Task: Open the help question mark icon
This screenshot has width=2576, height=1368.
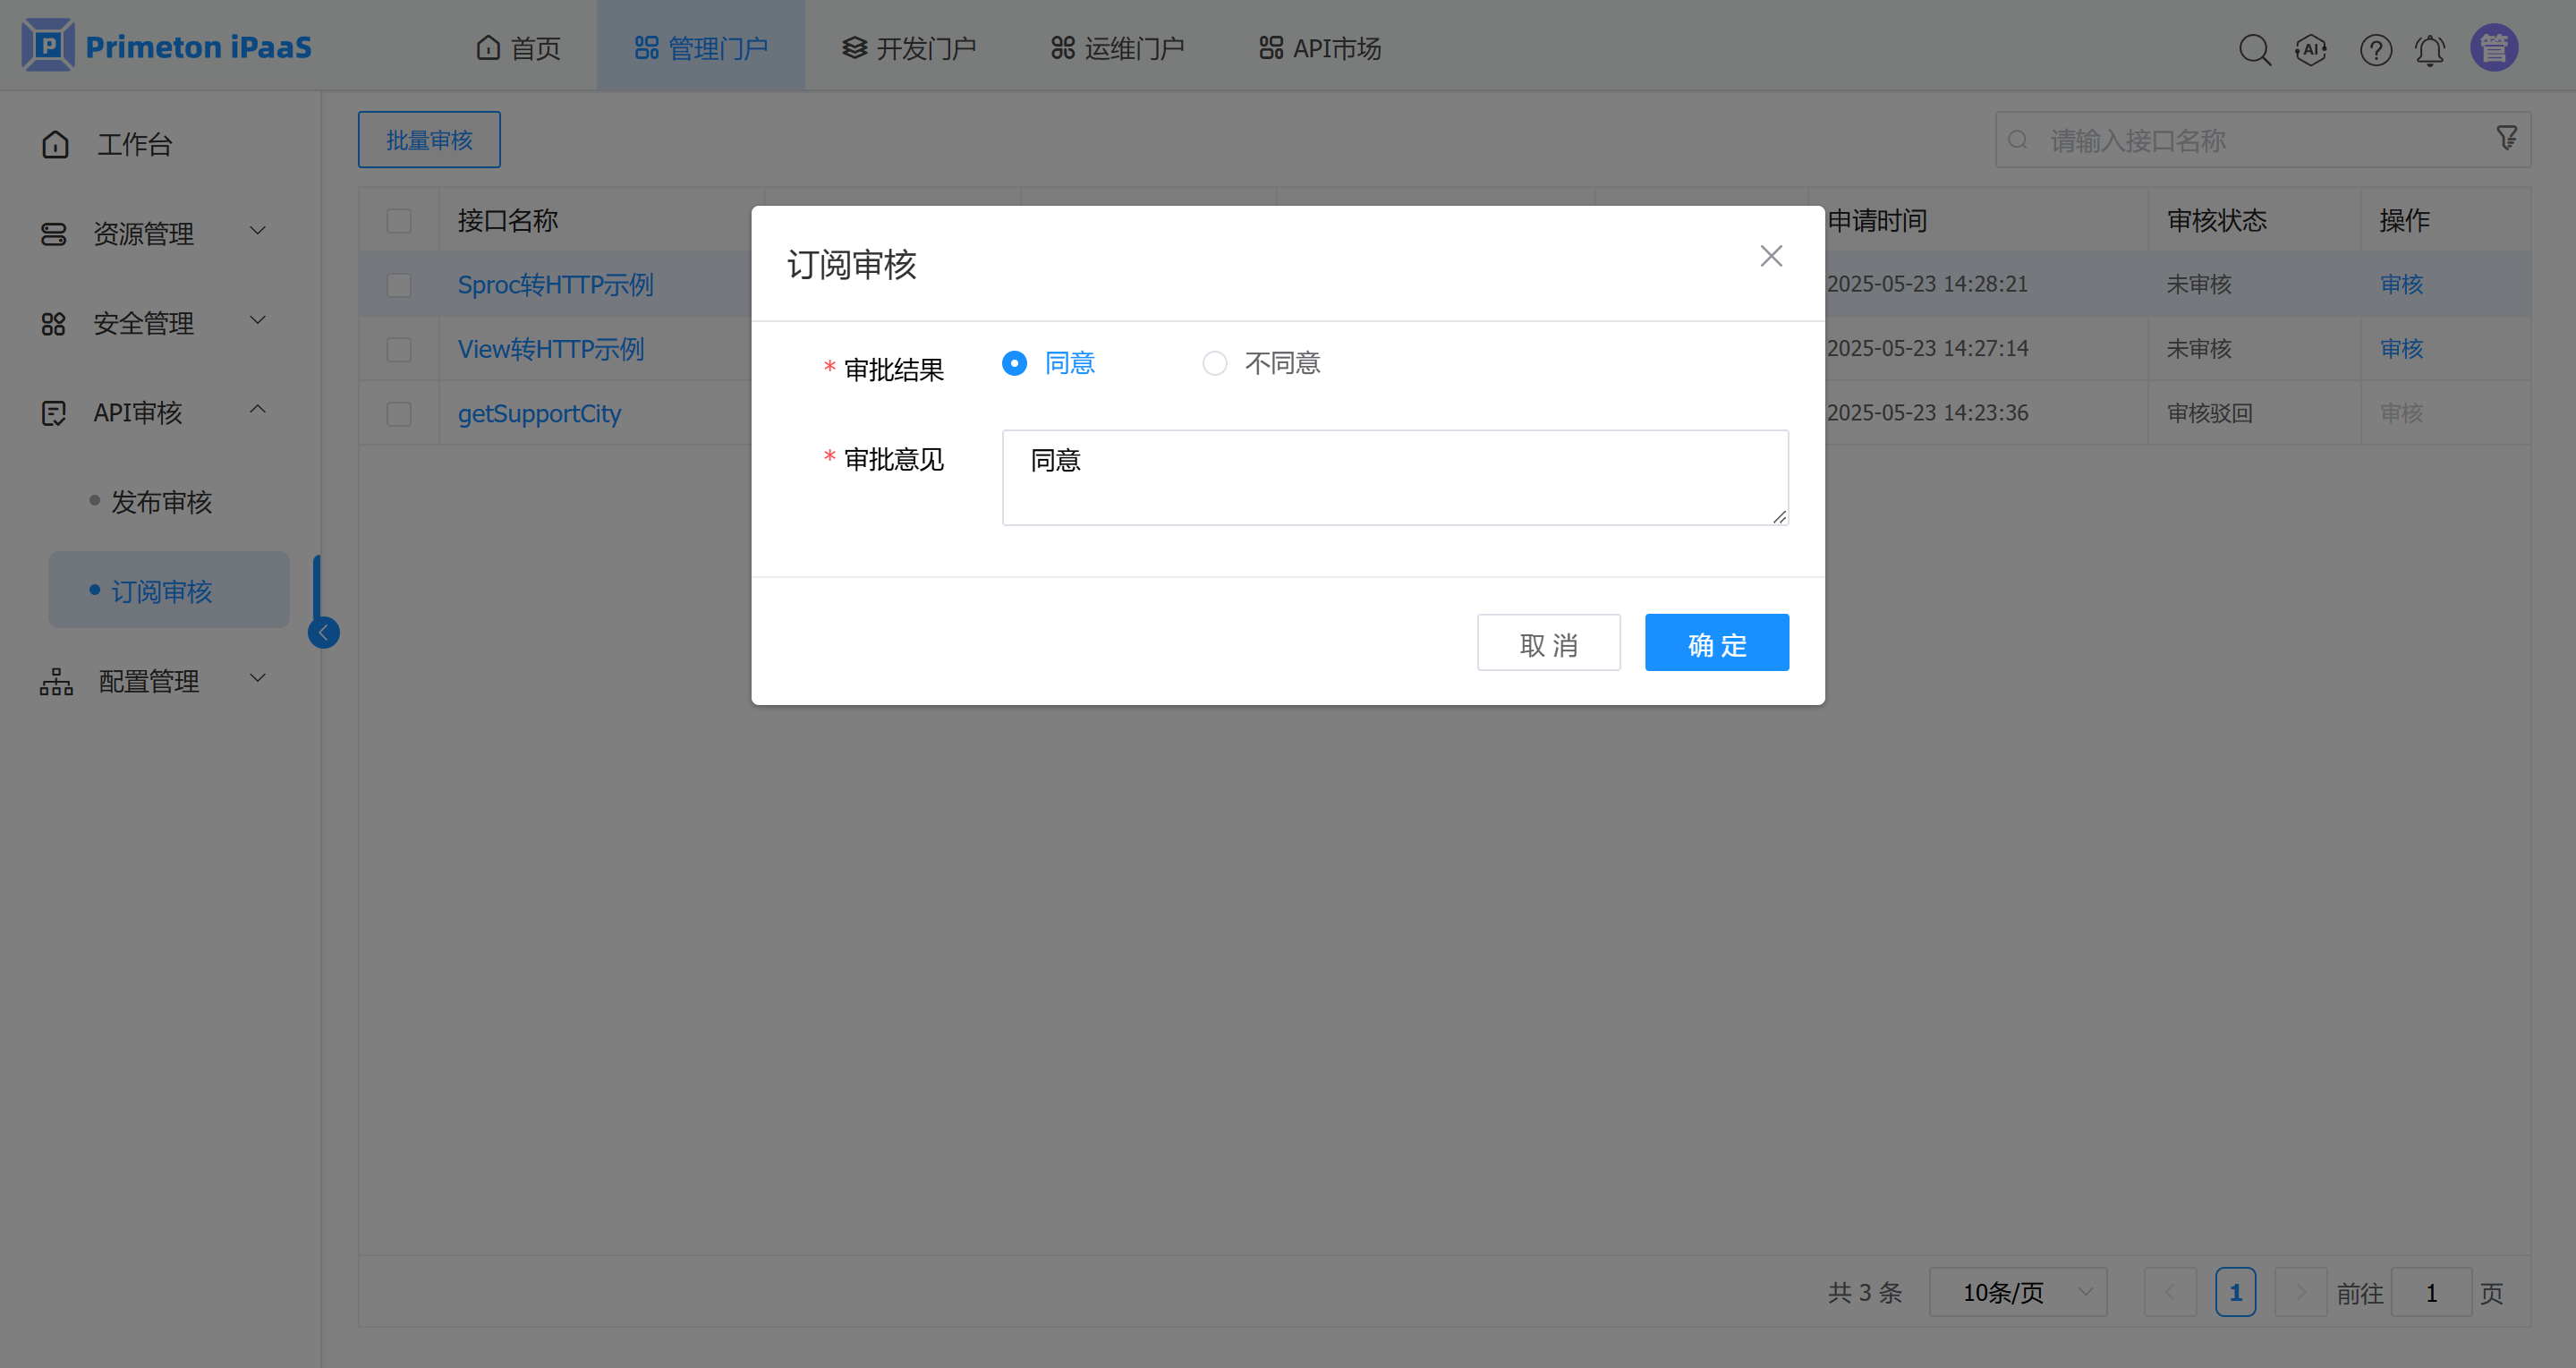Action: (x=2375, y=49)
